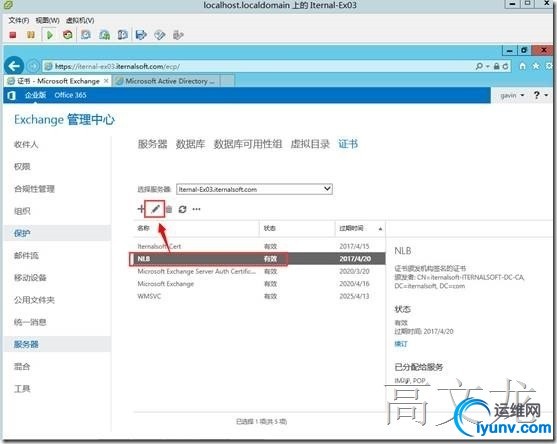Image resolution: width=557 pixels, height=444 pixels.
Task: Go to 混合 in sidebar
Action: click(22, 367)
